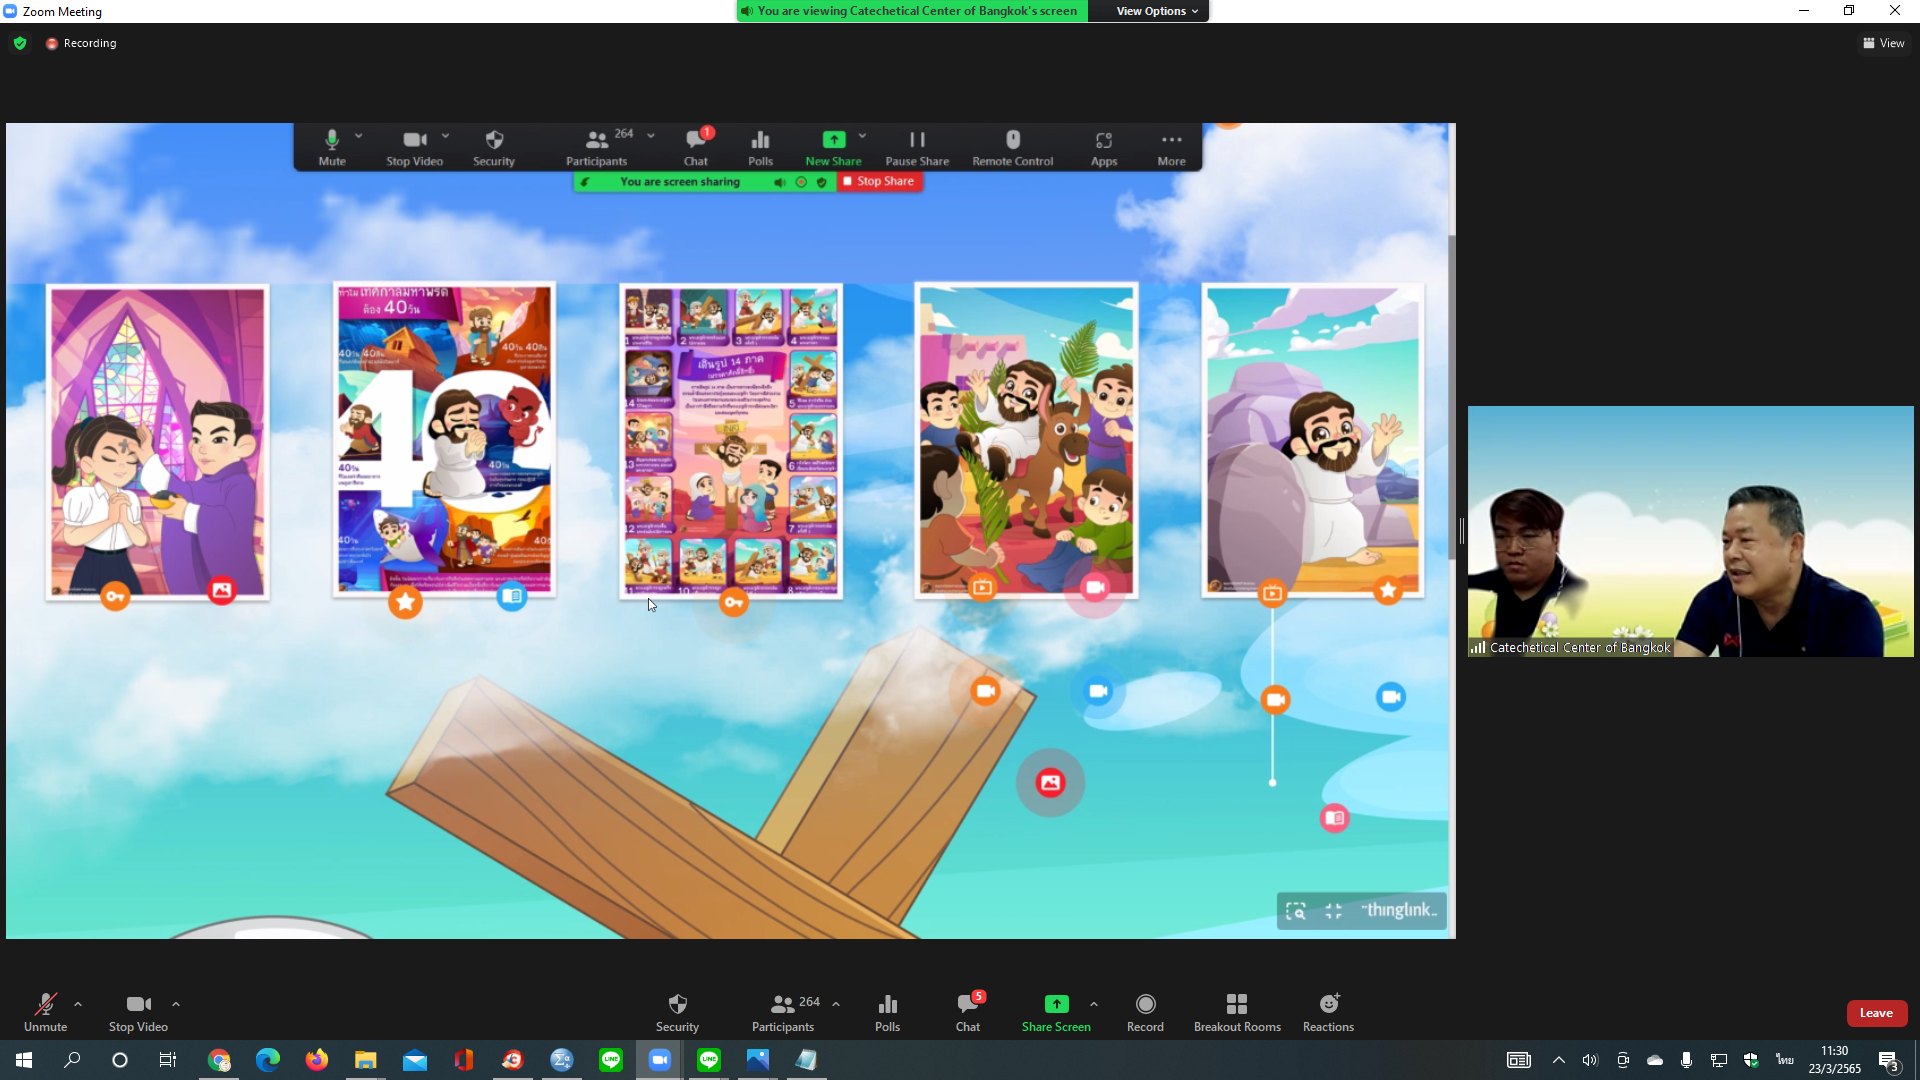Click thinglink zoom search icon
The height and width of the screenshot is (1080, 1920).
pyautogui.click(x=1296, y=911)
